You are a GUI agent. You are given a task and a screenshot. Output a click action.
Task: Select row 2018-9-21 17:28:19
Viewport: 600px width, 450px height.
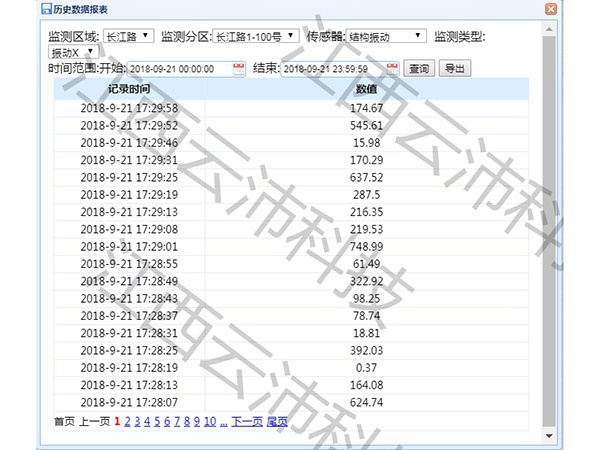pyautogui.click(x=291, y=368)
